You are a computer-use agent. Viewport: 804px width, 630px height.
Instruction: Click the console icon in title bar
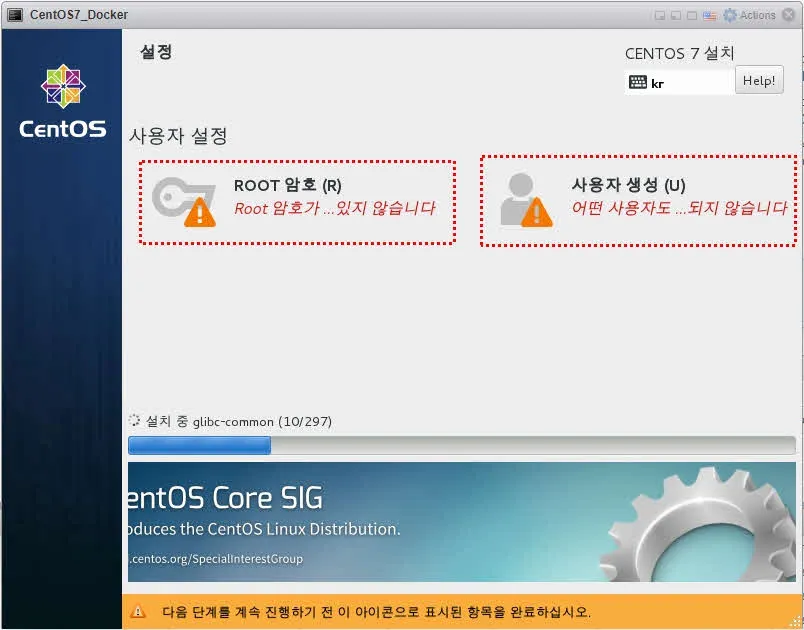coord(15,15)
